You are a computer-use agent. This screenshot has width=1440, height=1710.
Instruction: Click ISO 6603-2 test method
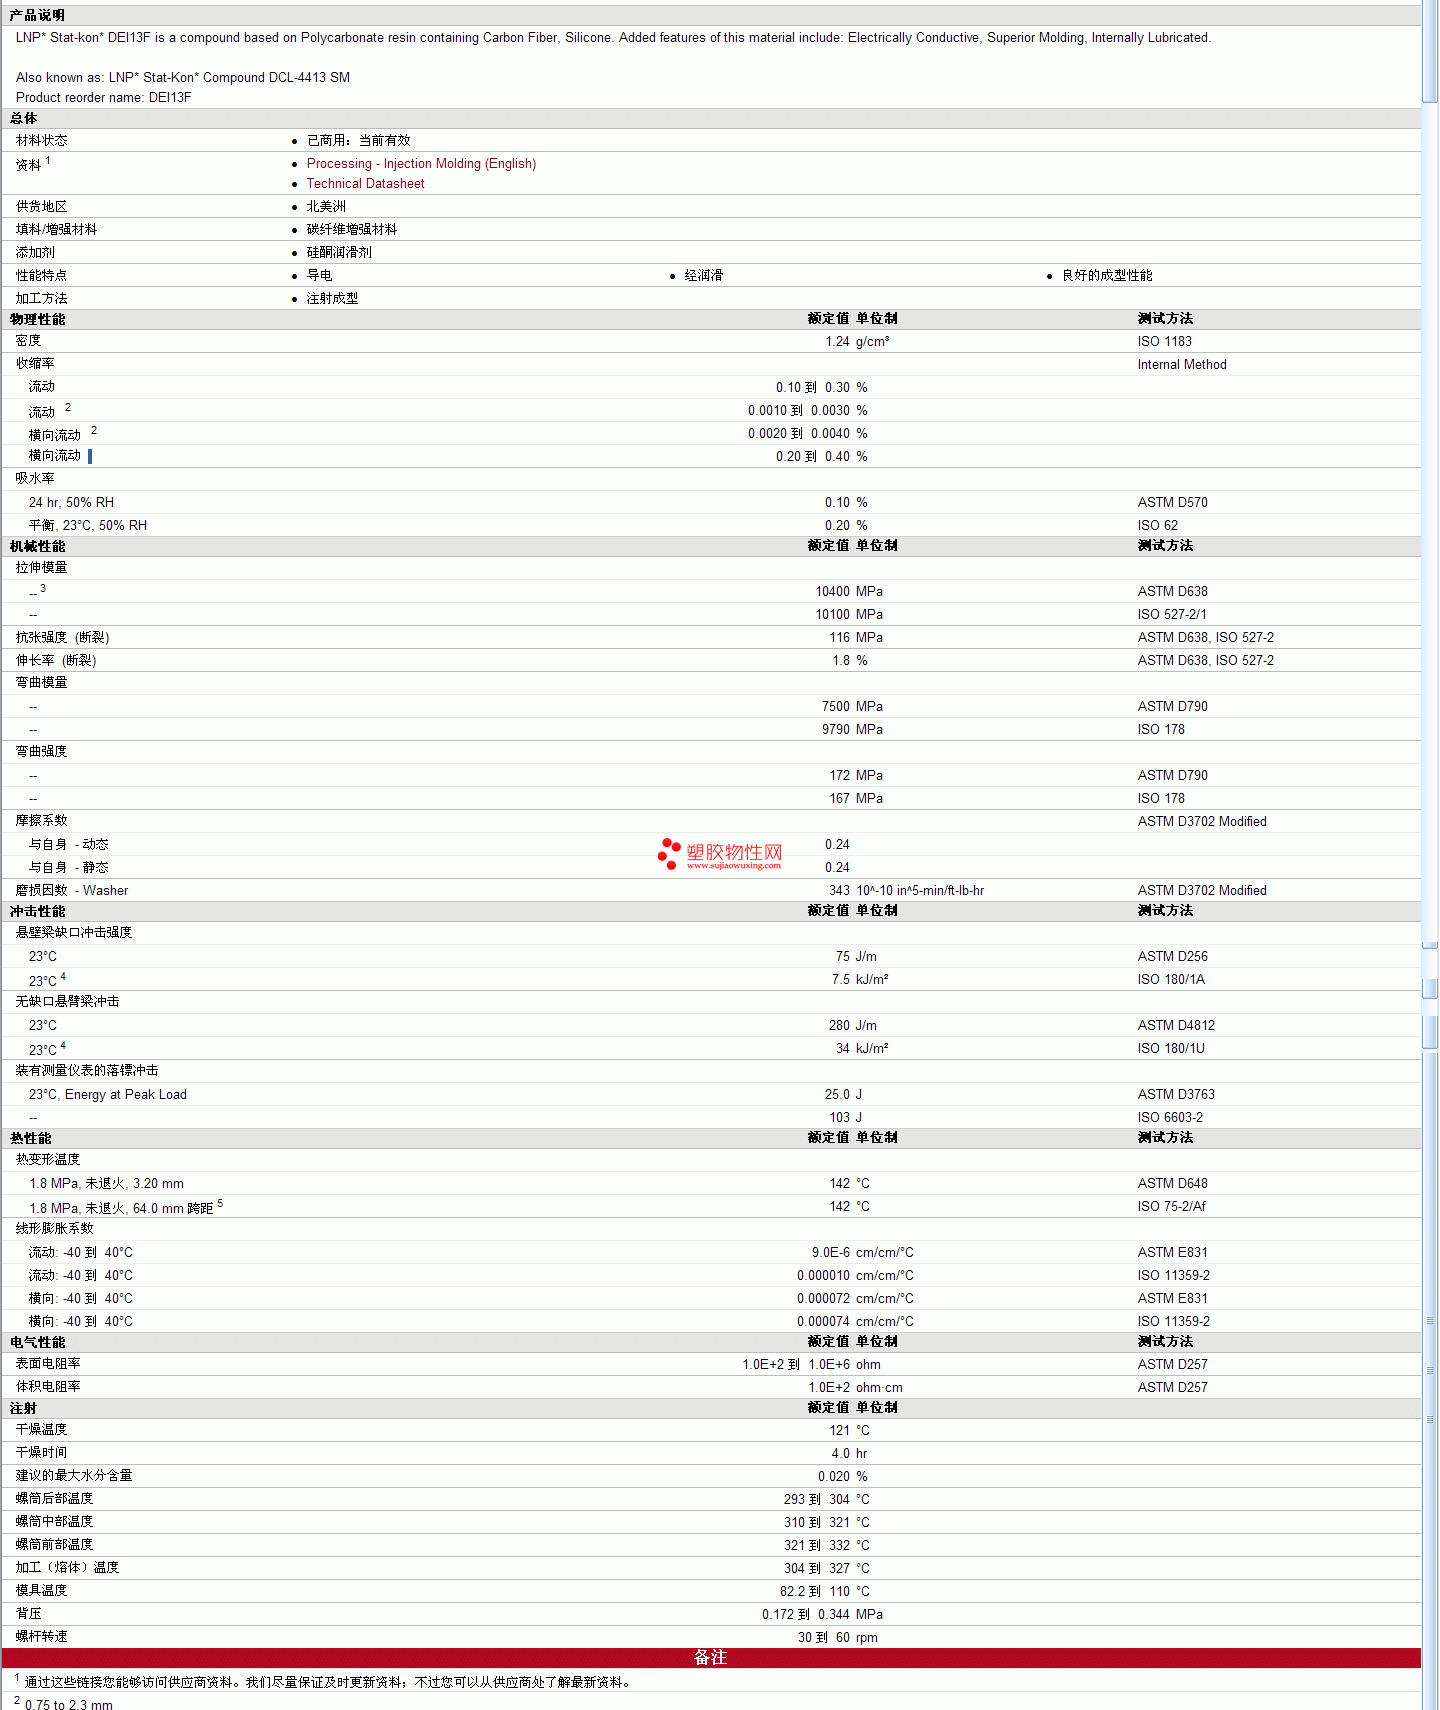pyautogui.click(x=1170, y=1118)
